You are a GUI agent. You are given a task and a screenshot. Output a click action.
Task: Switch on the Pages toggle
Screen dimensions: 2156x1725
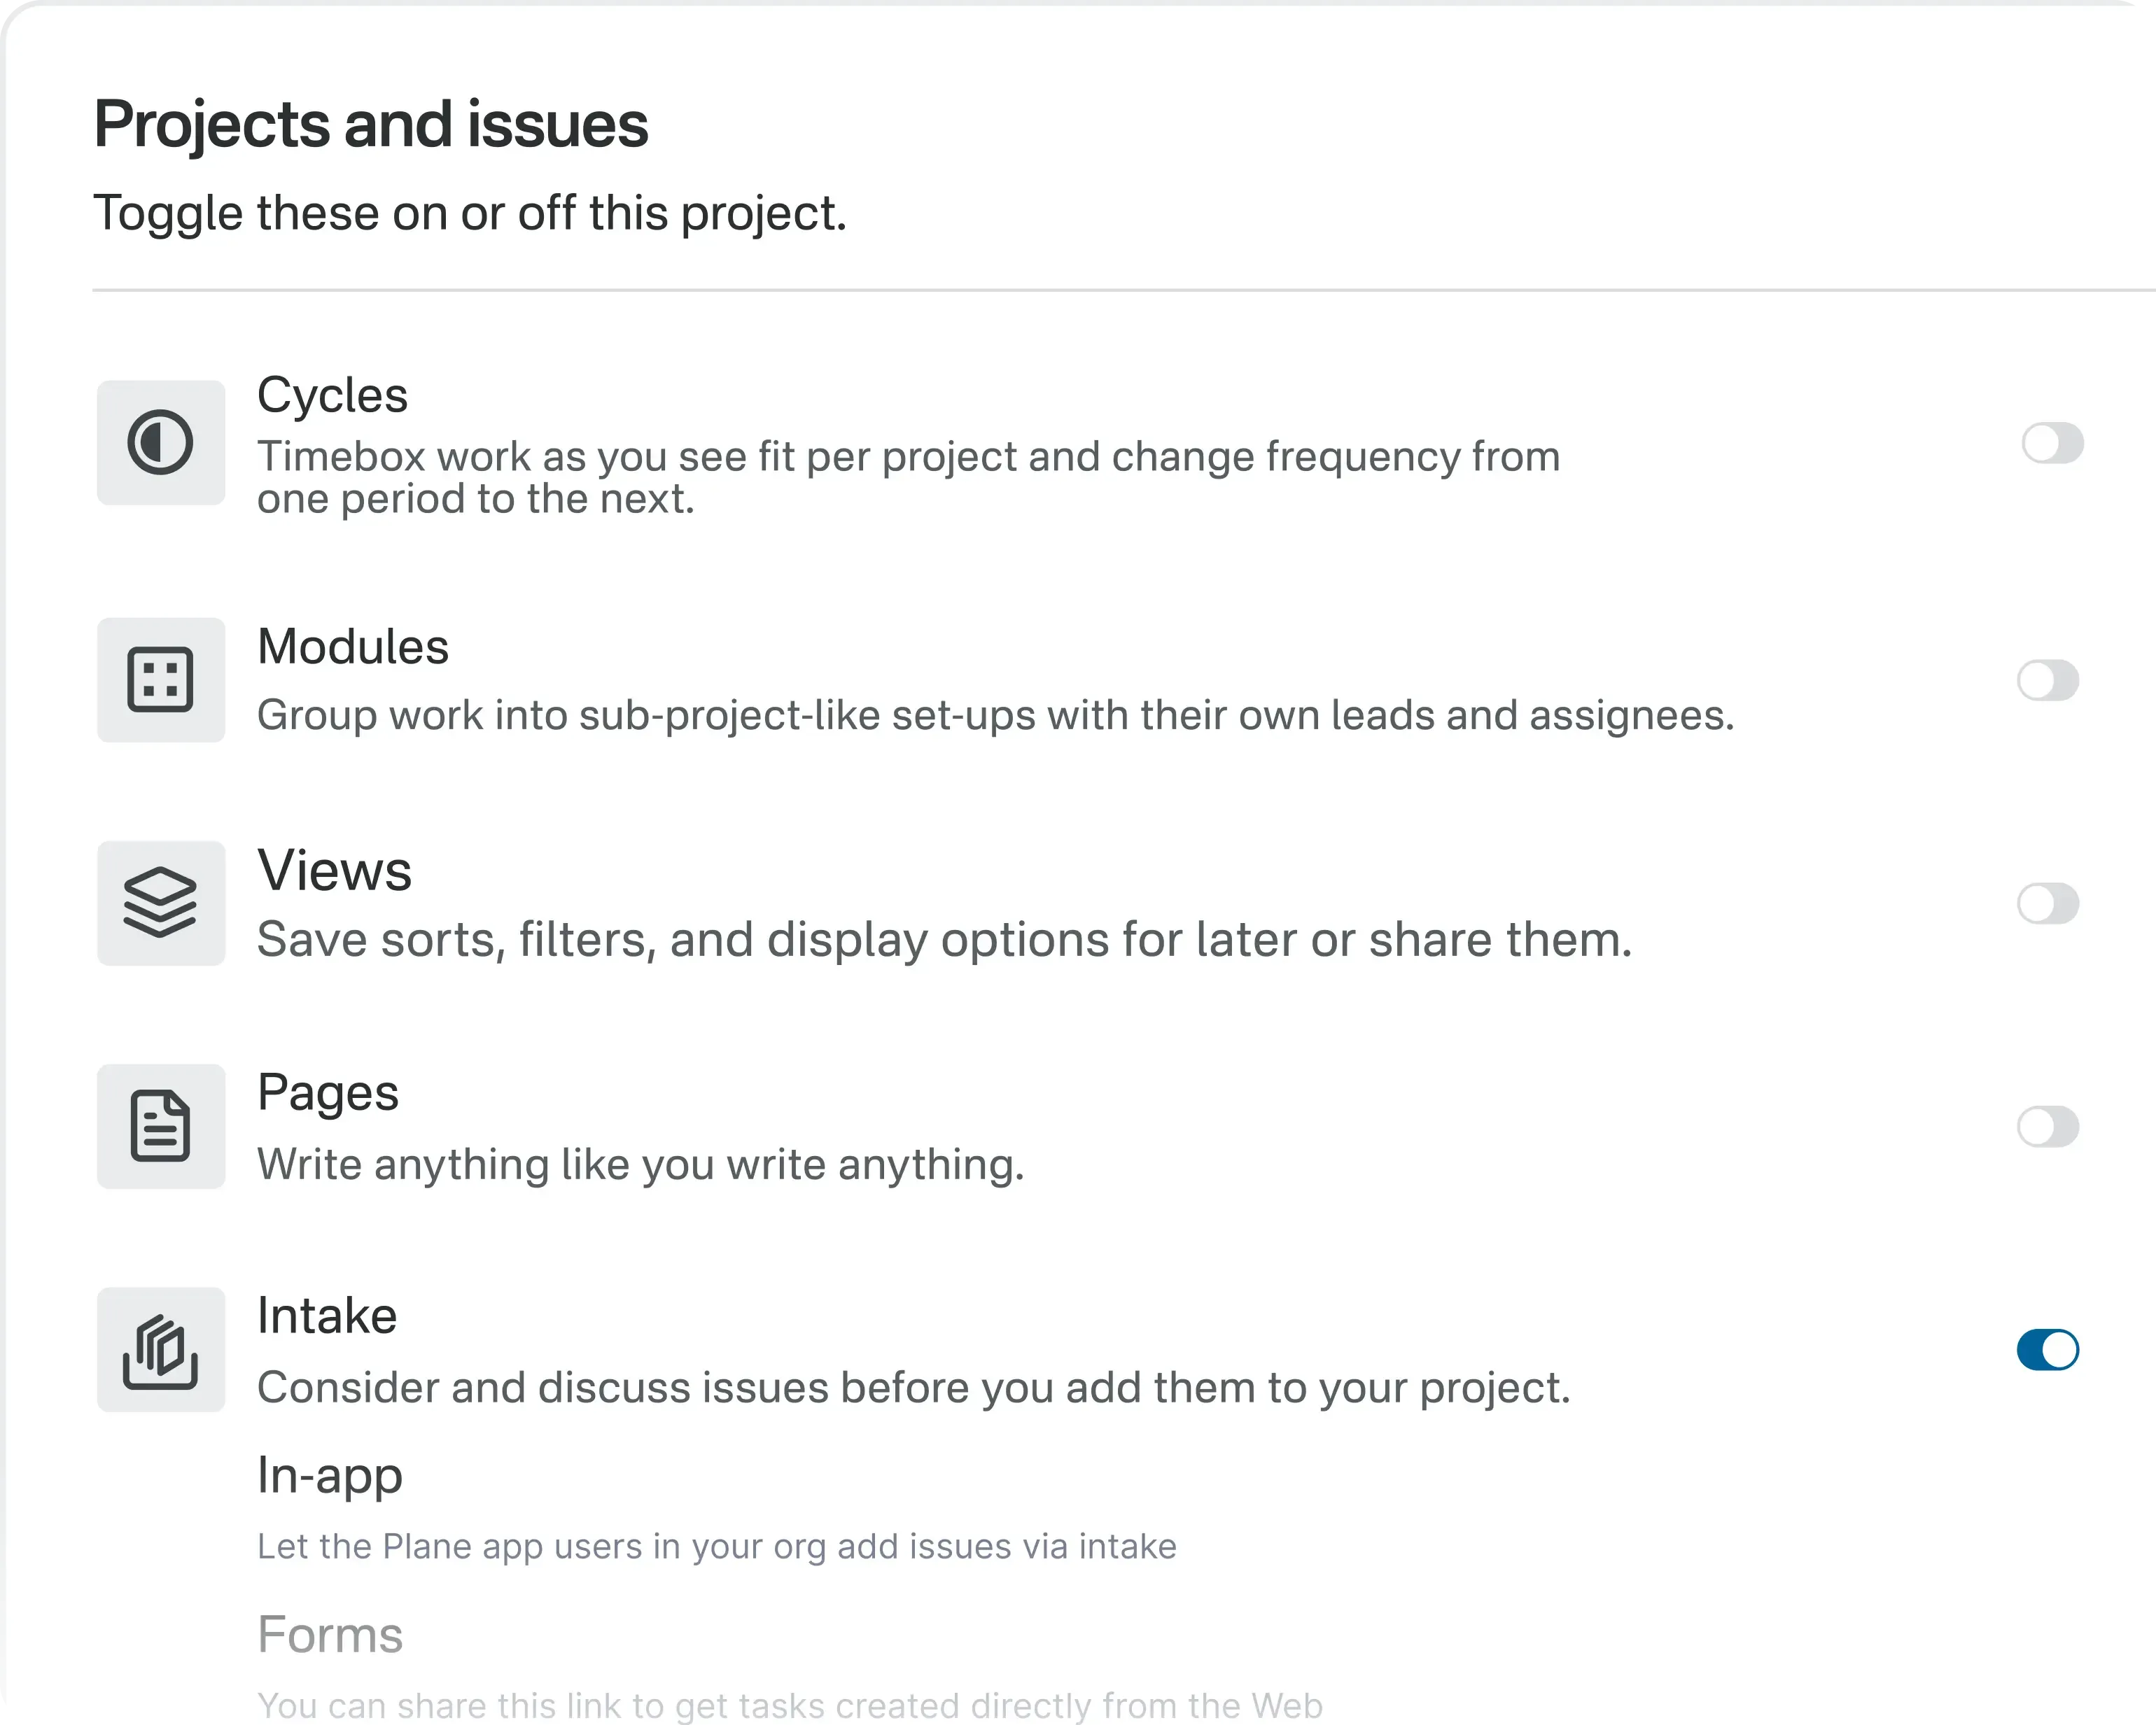coord(2047,1127)
